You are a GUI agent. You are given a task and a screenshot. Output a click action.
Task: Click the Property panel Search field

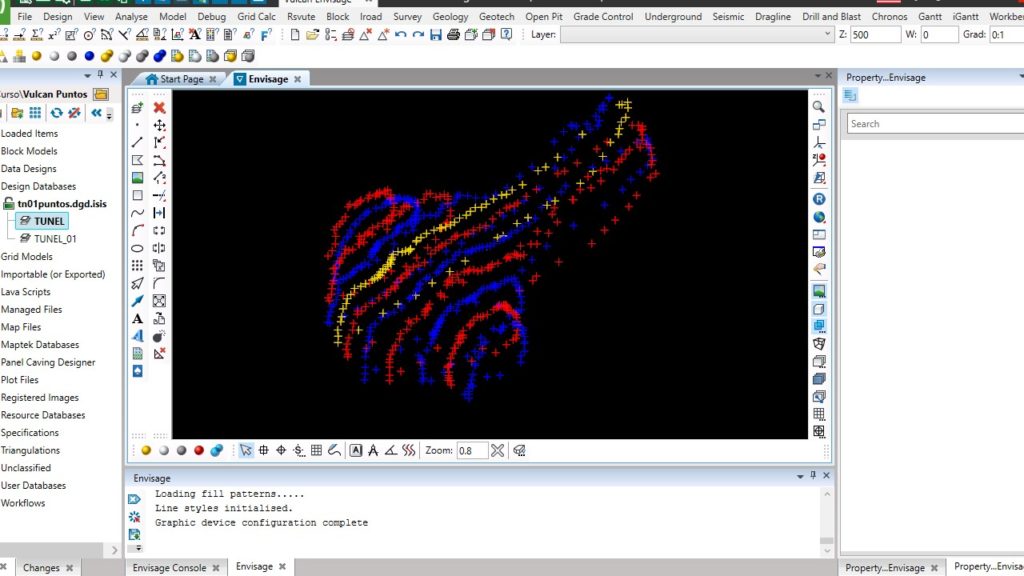(x=935, y=123)
